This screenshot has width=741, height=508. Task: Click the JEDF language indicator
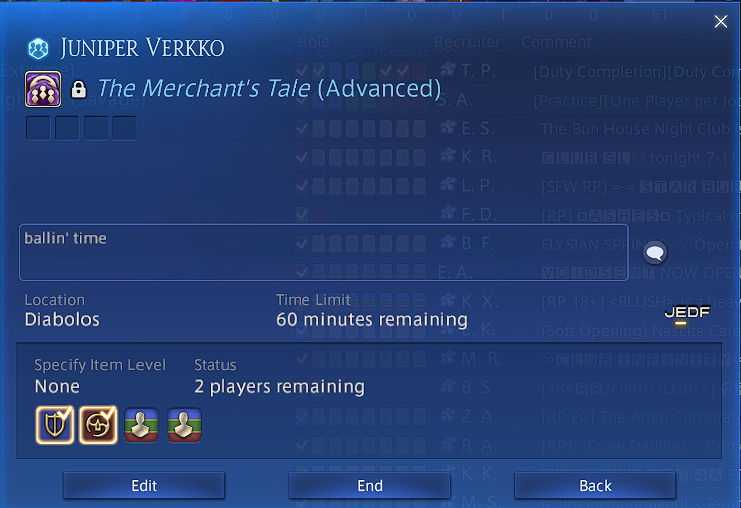687,314
